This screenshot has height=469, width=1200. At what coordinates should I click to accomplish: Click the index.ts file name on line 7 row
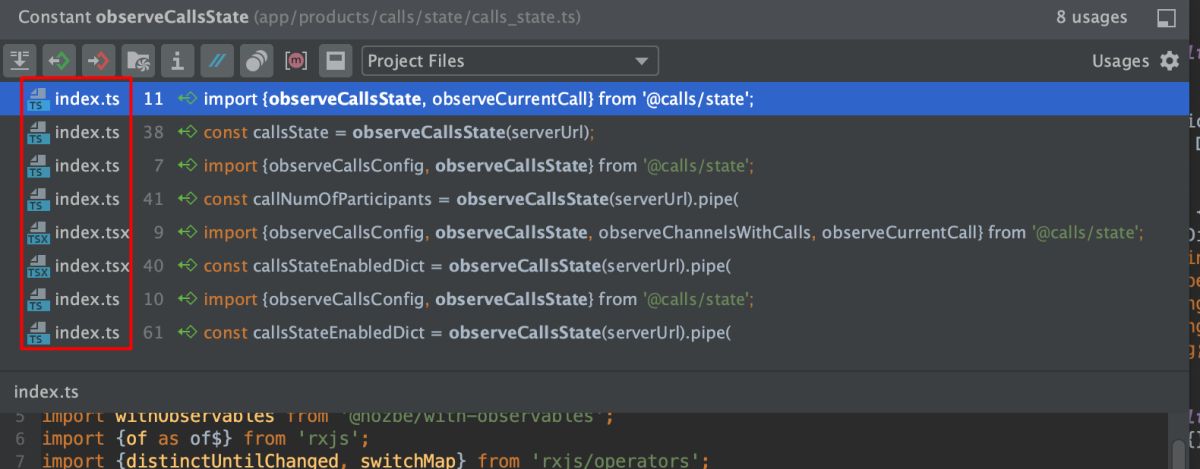(x=87, y=165)
